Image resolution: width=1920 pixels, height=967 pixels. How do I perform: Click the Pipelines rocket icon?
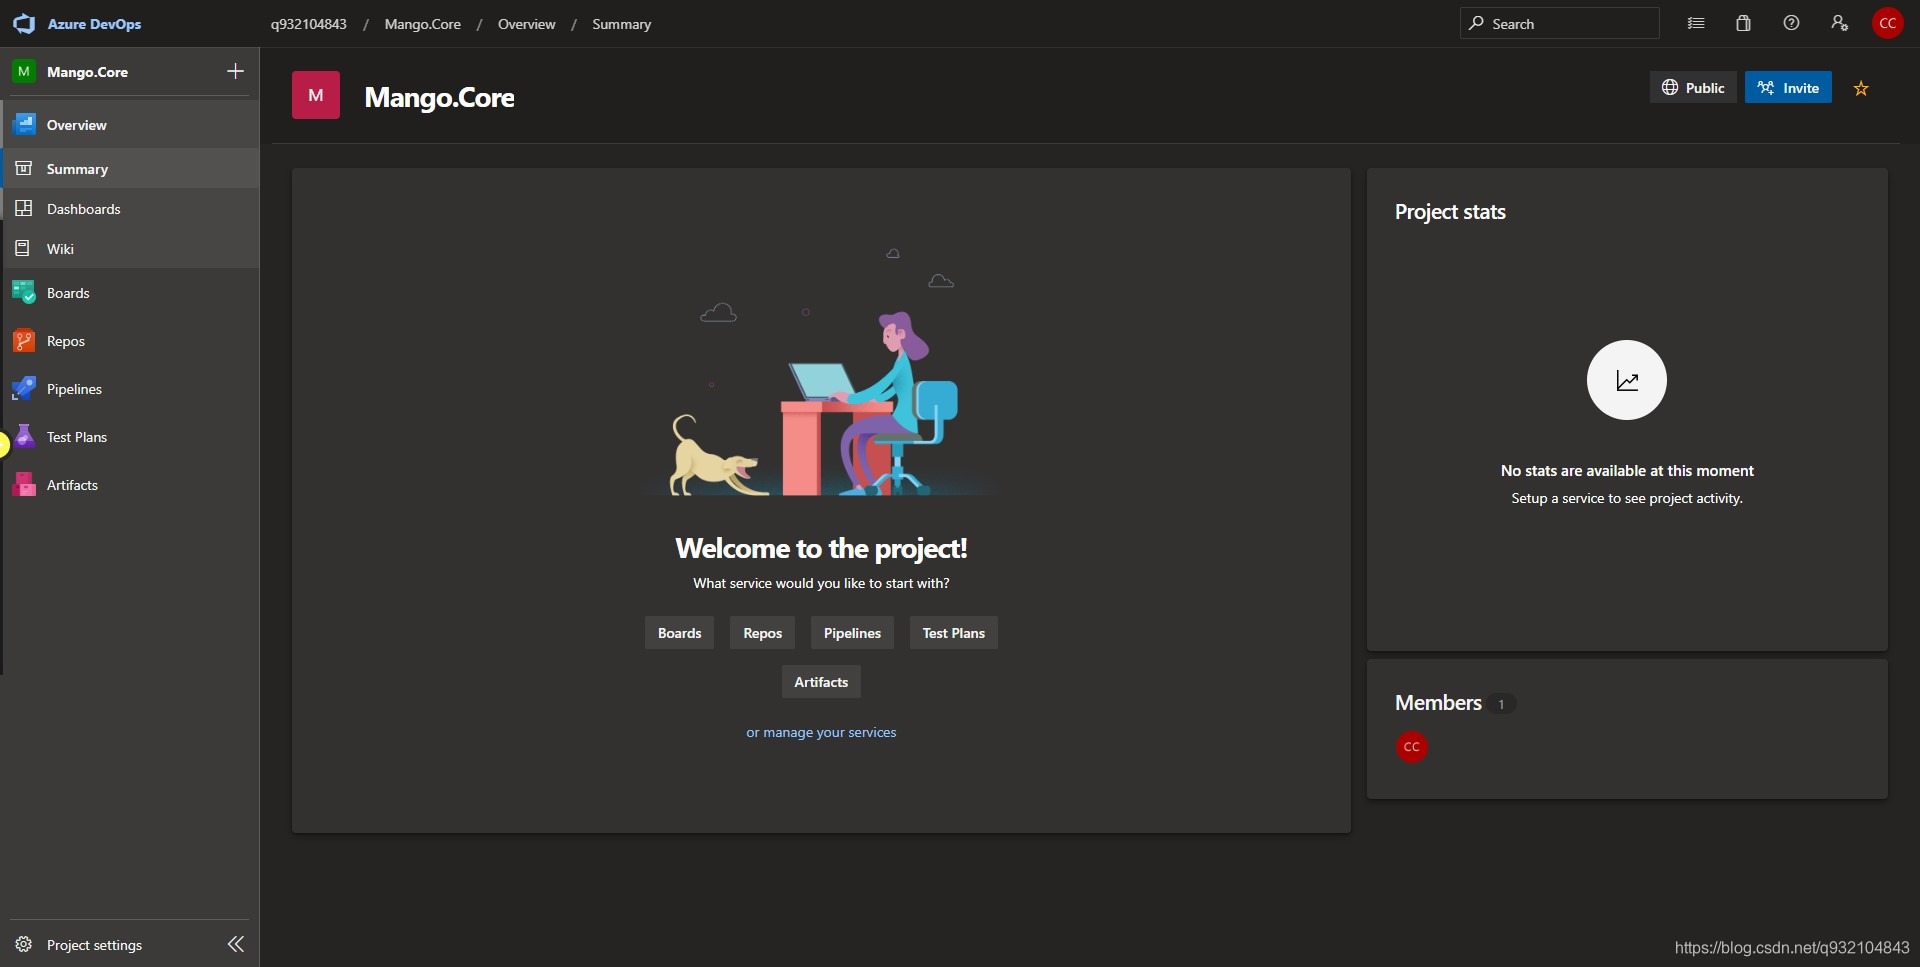coord(24,388)
